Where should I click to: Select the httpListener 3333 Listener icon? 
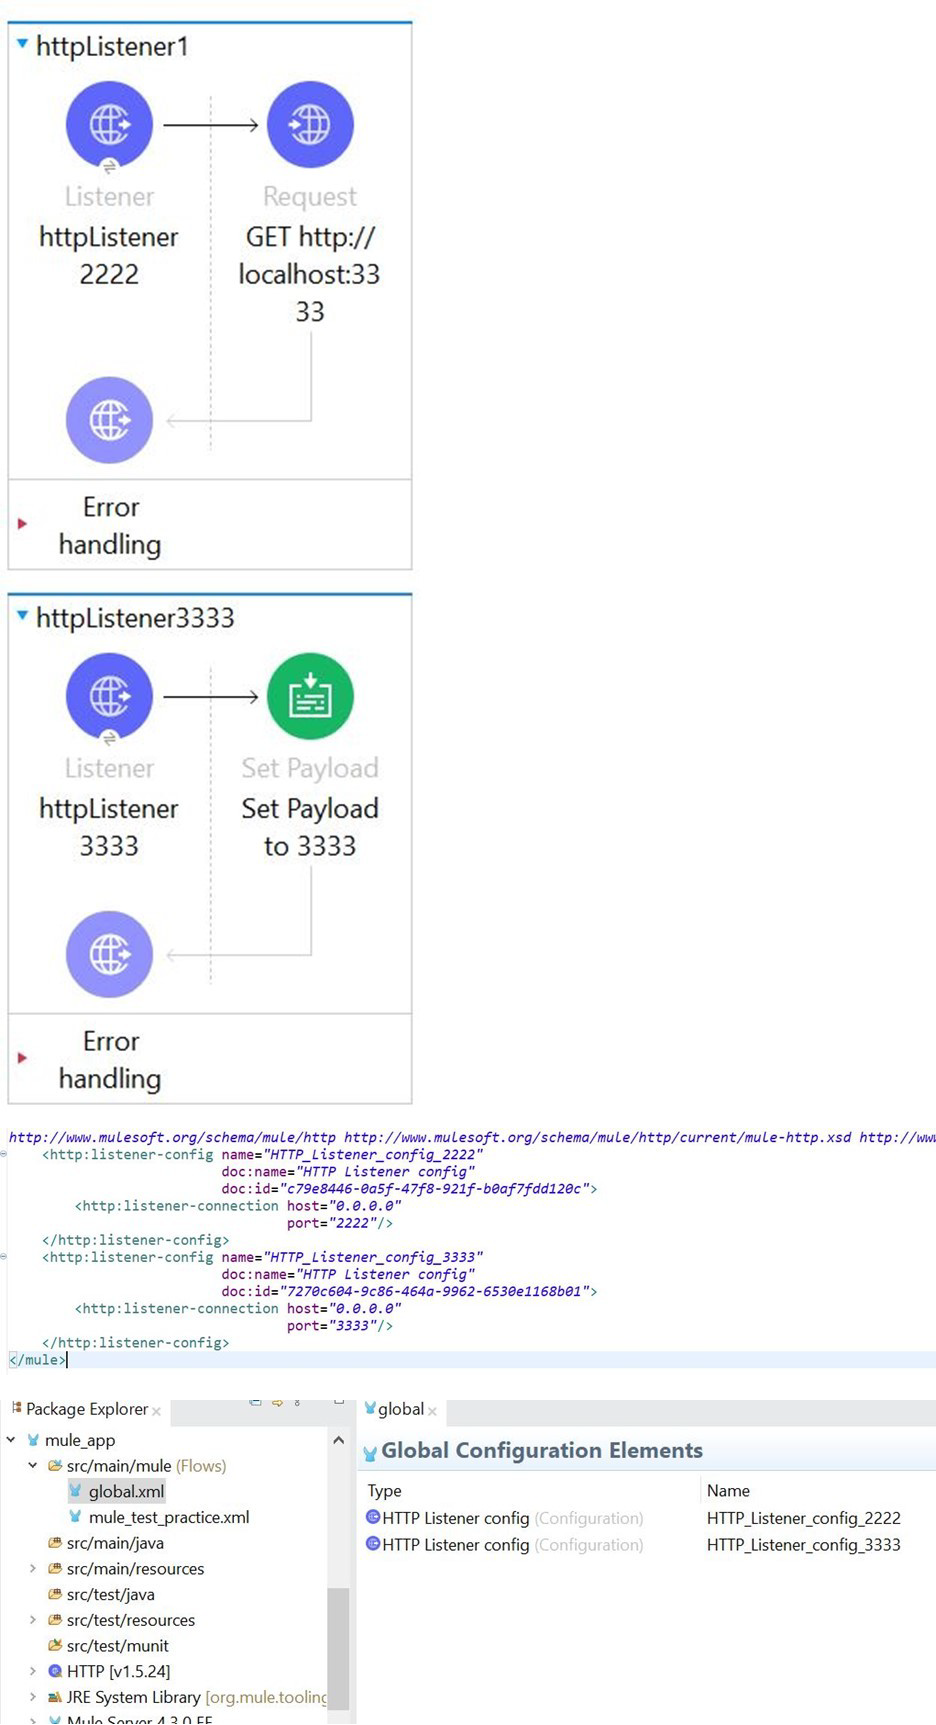(109, 696)
